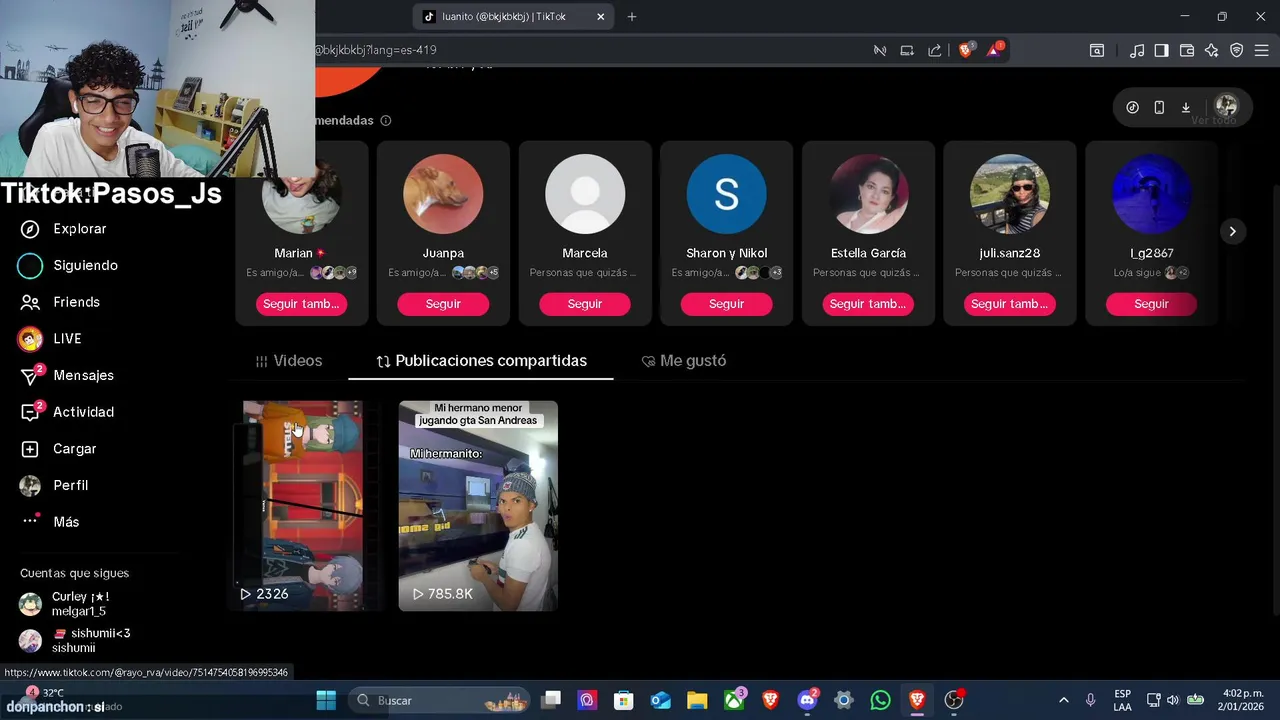Click the phone app icon in floating bar
Screen dimensions: 1280x720
(x=1159, y=108)
